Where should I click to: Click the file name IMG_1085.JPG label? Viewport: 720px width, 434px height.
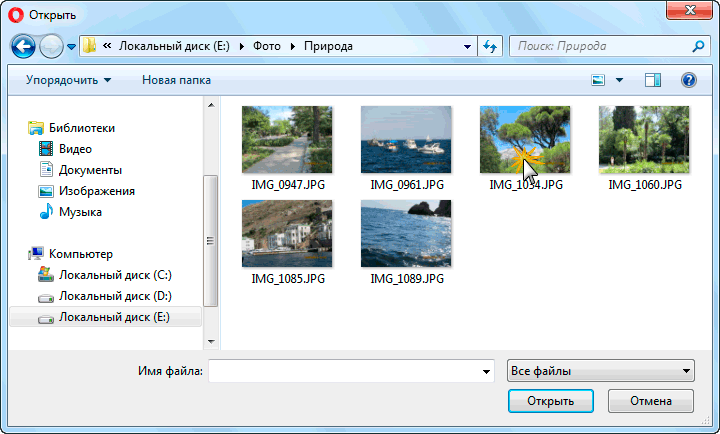(x=288, y=279)
